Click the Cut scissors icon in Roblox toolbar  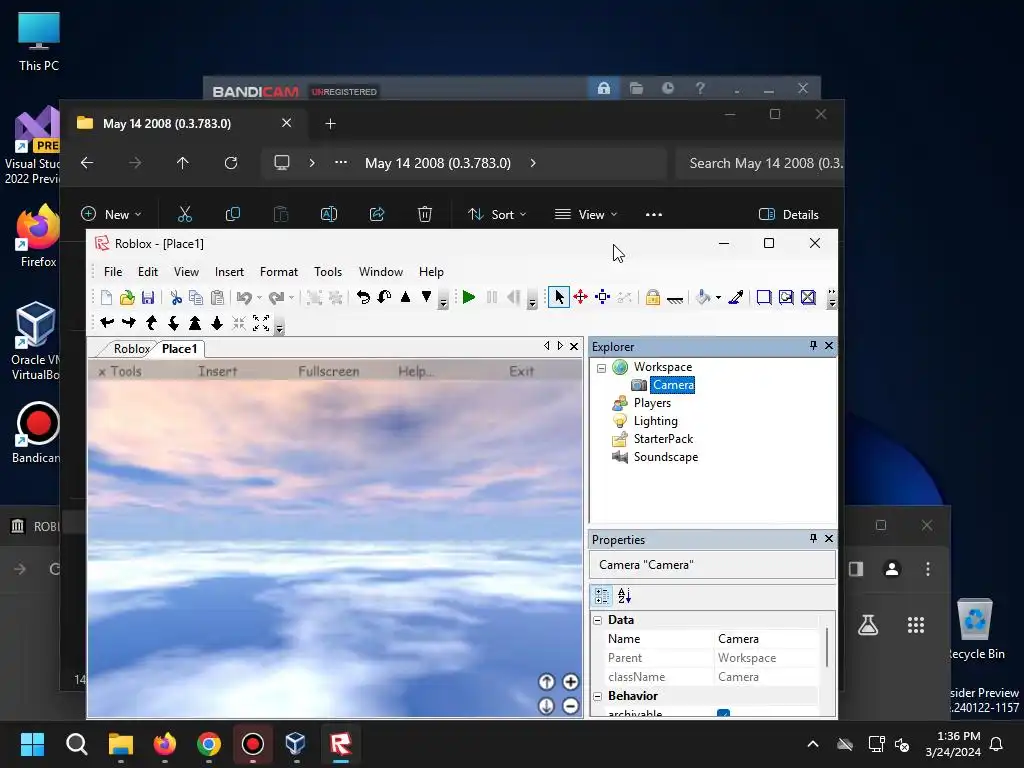coord(176,298)
